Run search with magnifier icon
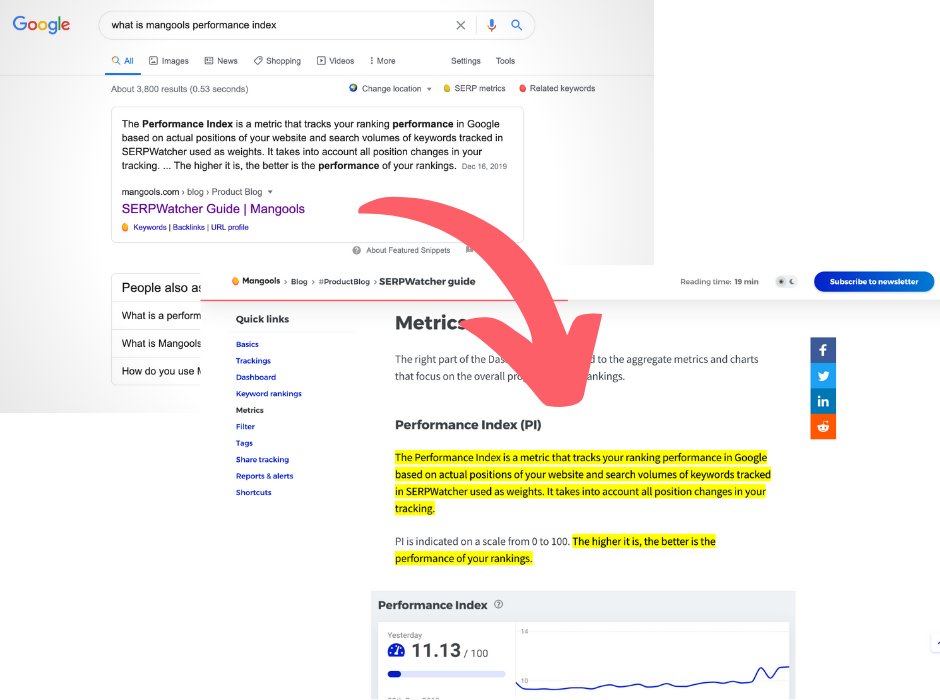 [x=516, y=25]
